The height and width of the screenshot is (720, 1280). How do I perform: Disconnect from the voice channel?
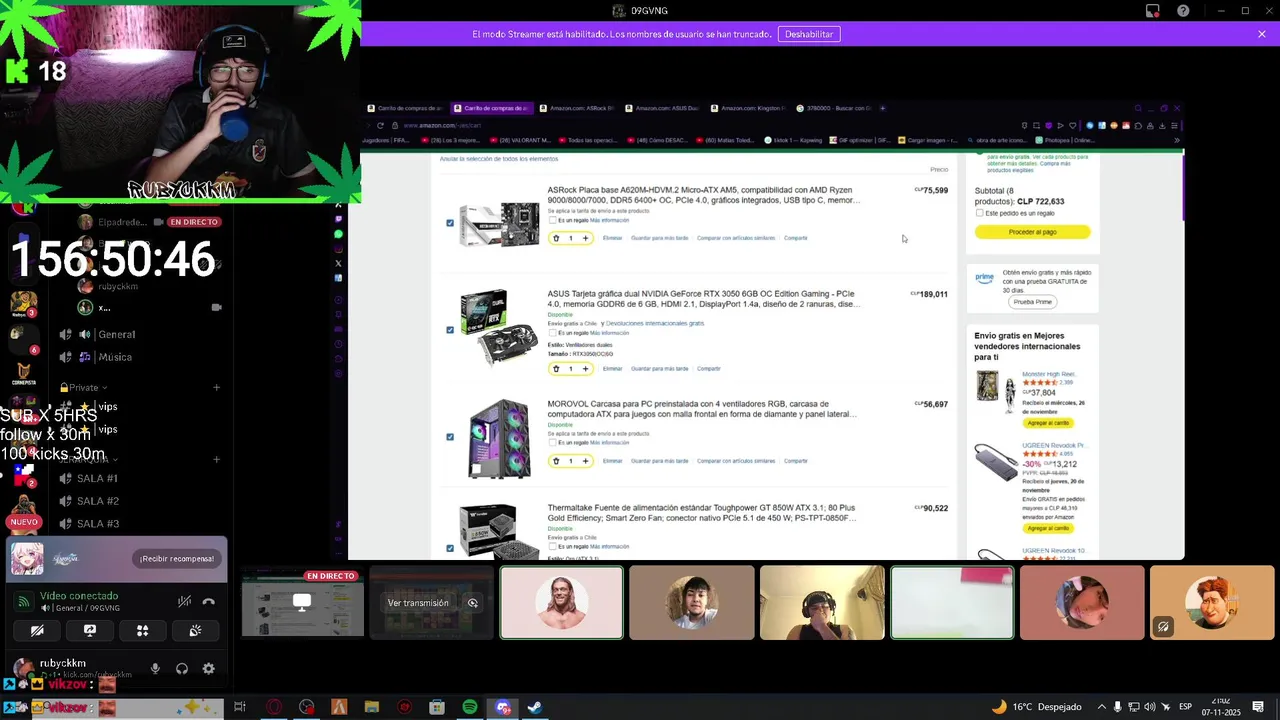coord(209,602)
